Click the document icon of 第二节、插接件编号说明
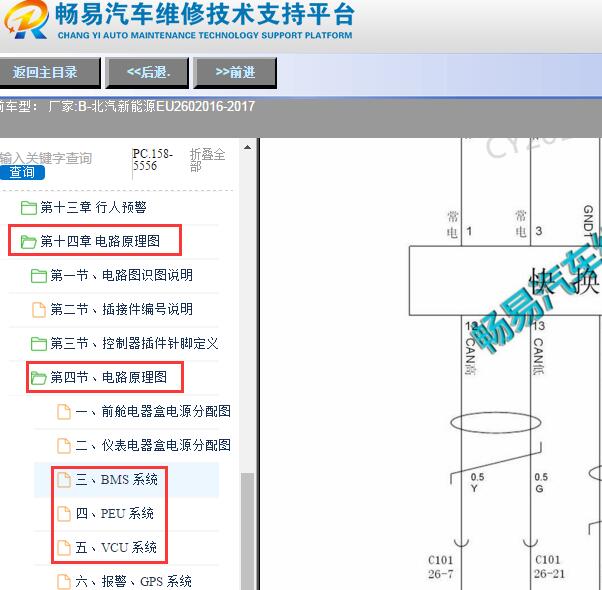This screenshot has width=602, height=590. click(38, 310)
